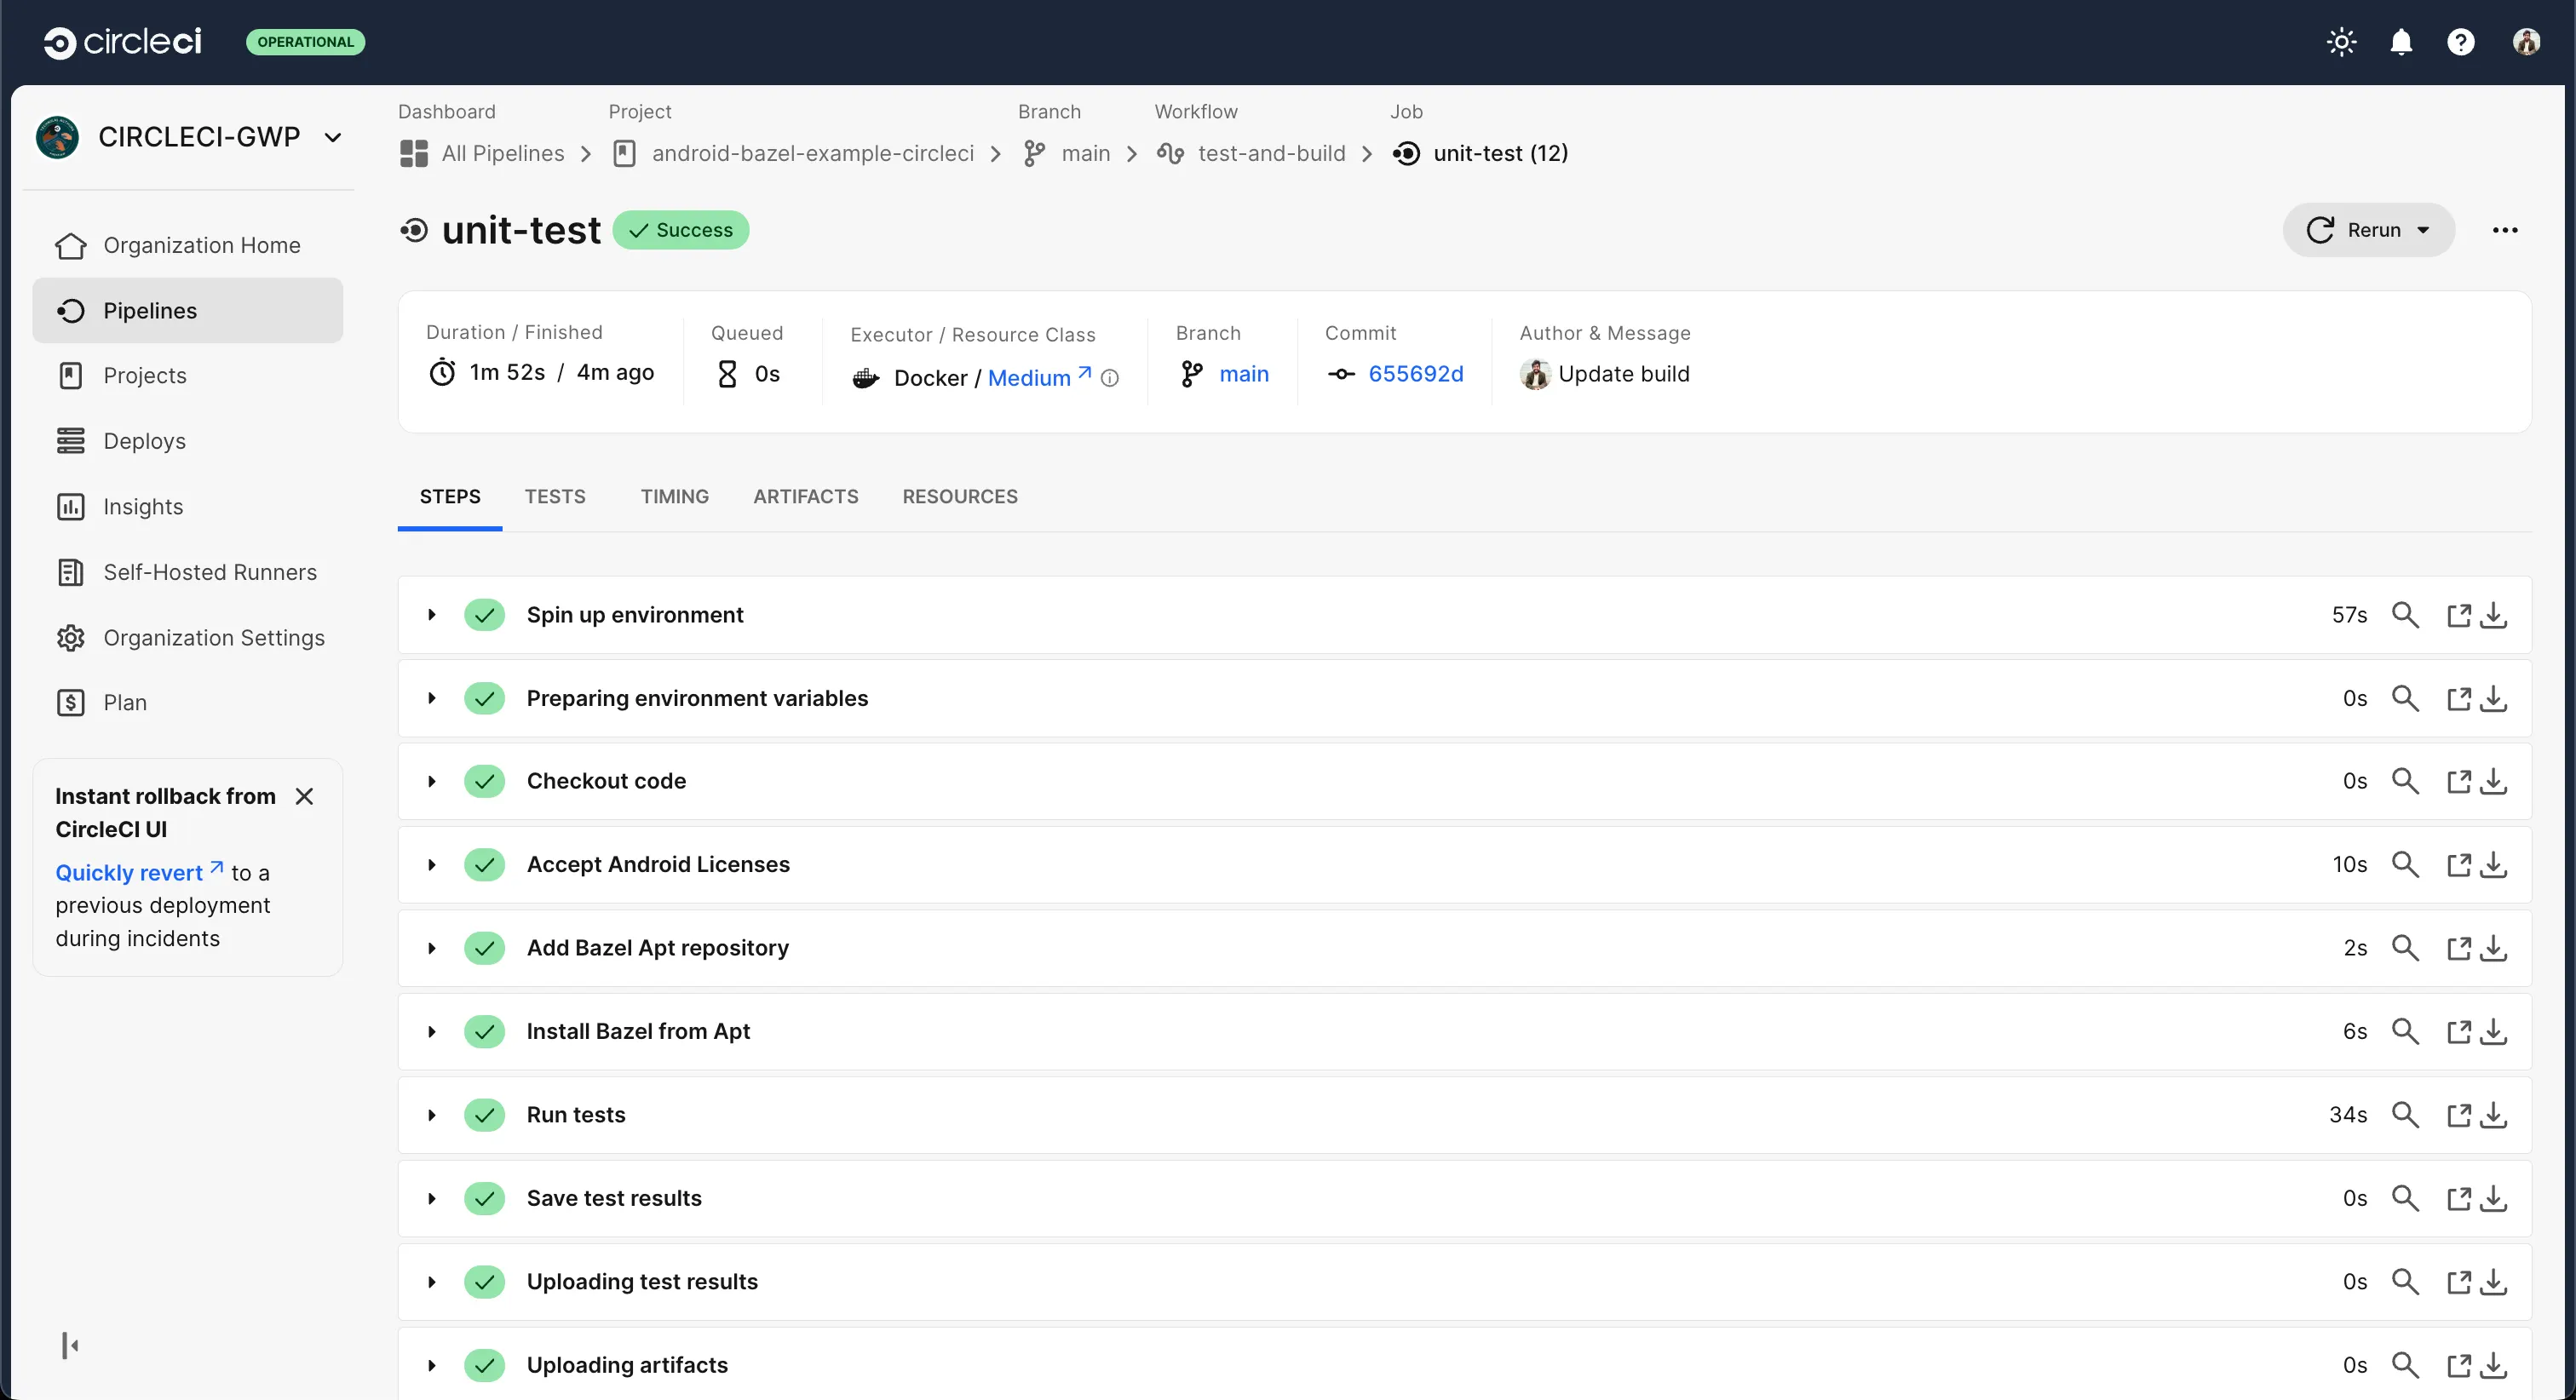Click android-bazel-example-circleci project breadcrumb
Screen dimensions: 2576x1400
coord(794,153)
